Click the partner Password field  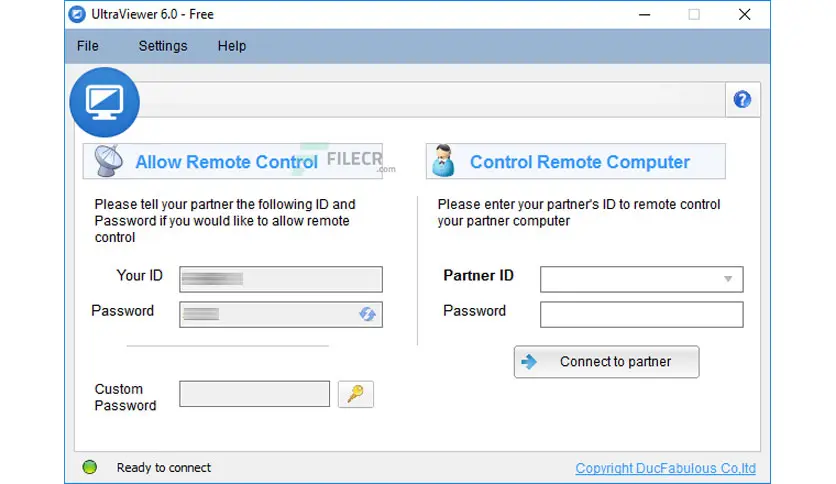pos(641,314)
